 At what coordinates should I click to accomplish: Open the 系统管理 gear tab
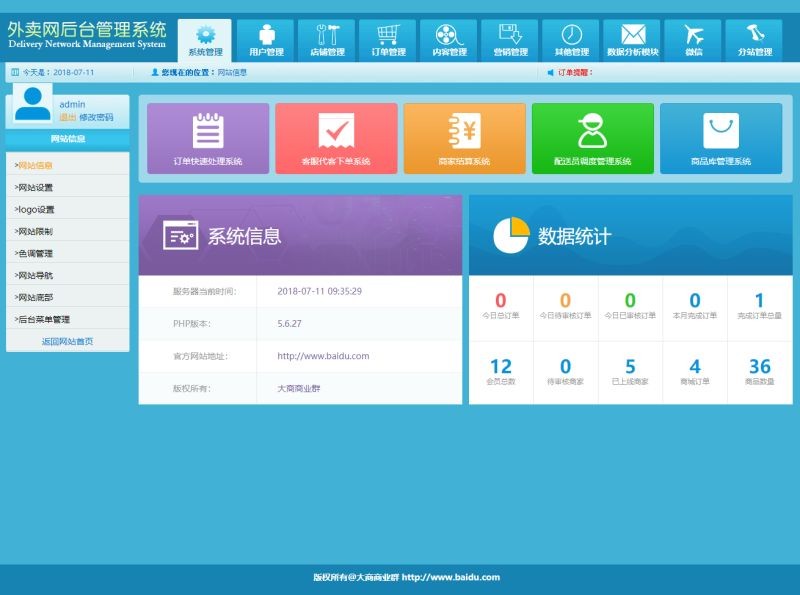(x=205, y=40)
